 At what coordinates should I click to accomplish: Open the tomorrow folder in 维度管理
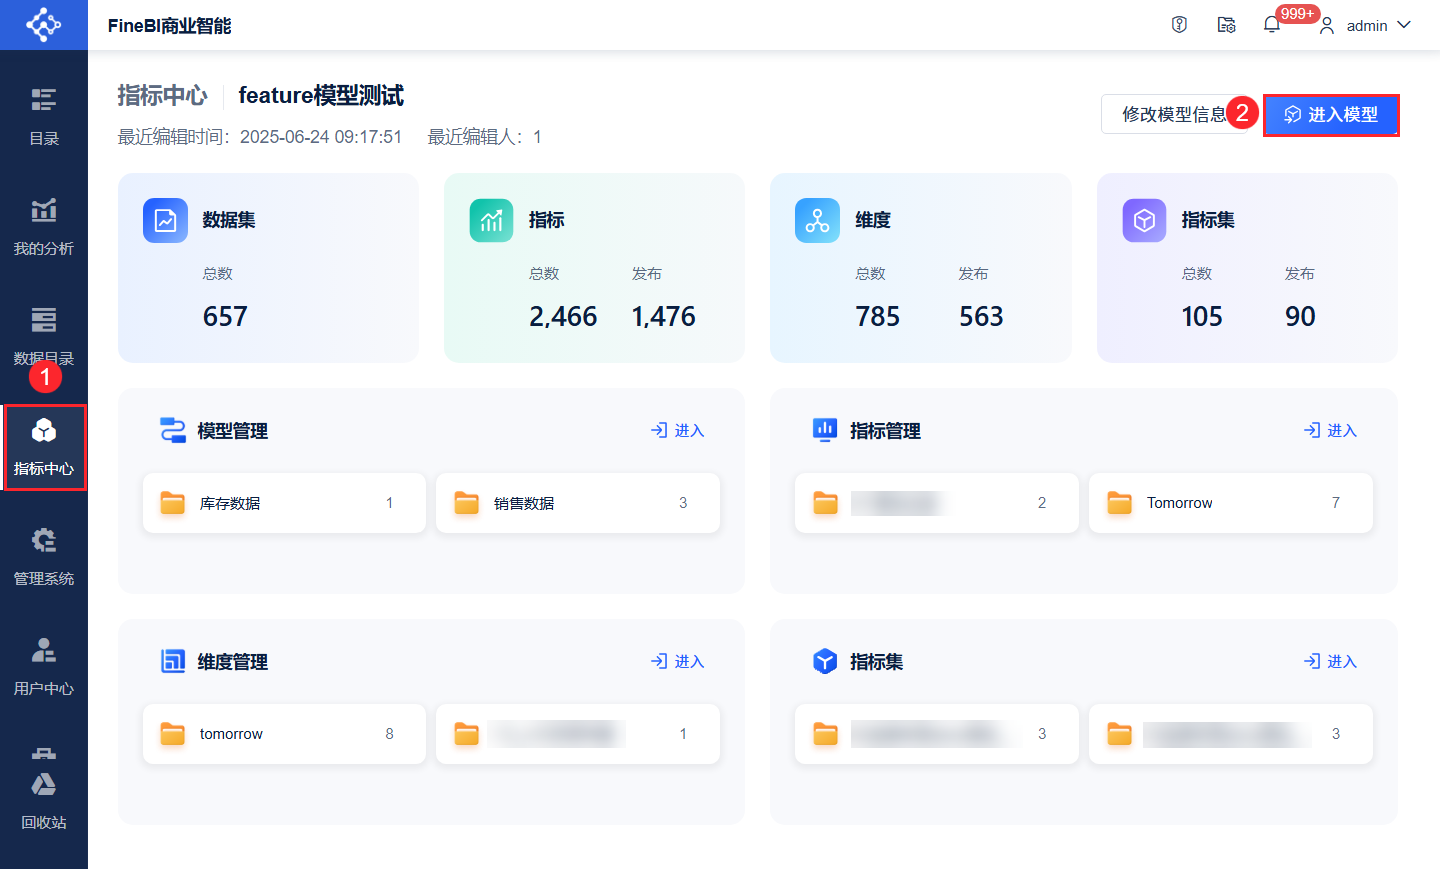tap(284, 734)
